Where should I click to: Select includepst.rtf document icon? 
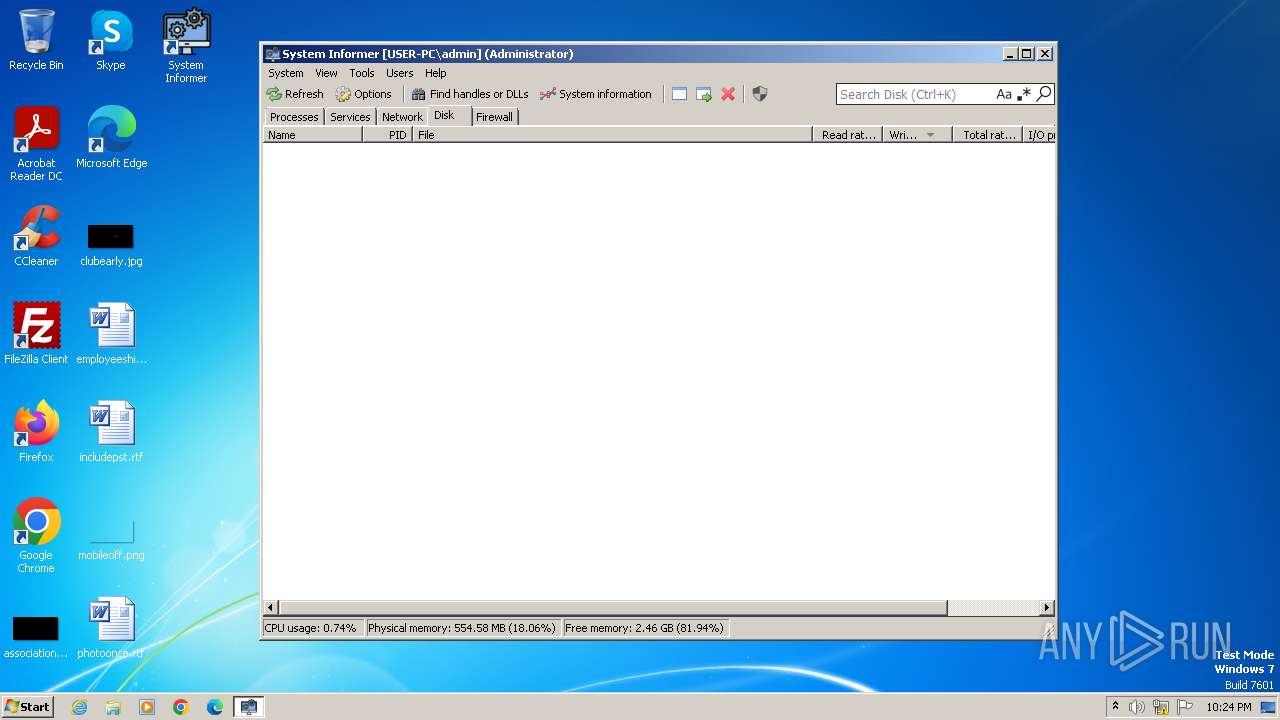tap(111, 432)
